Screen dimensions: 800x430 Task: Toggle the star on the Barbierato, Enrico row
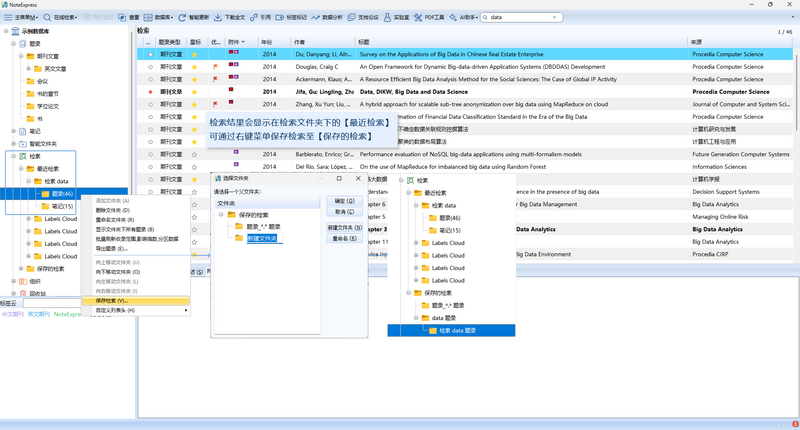point(194,154)
